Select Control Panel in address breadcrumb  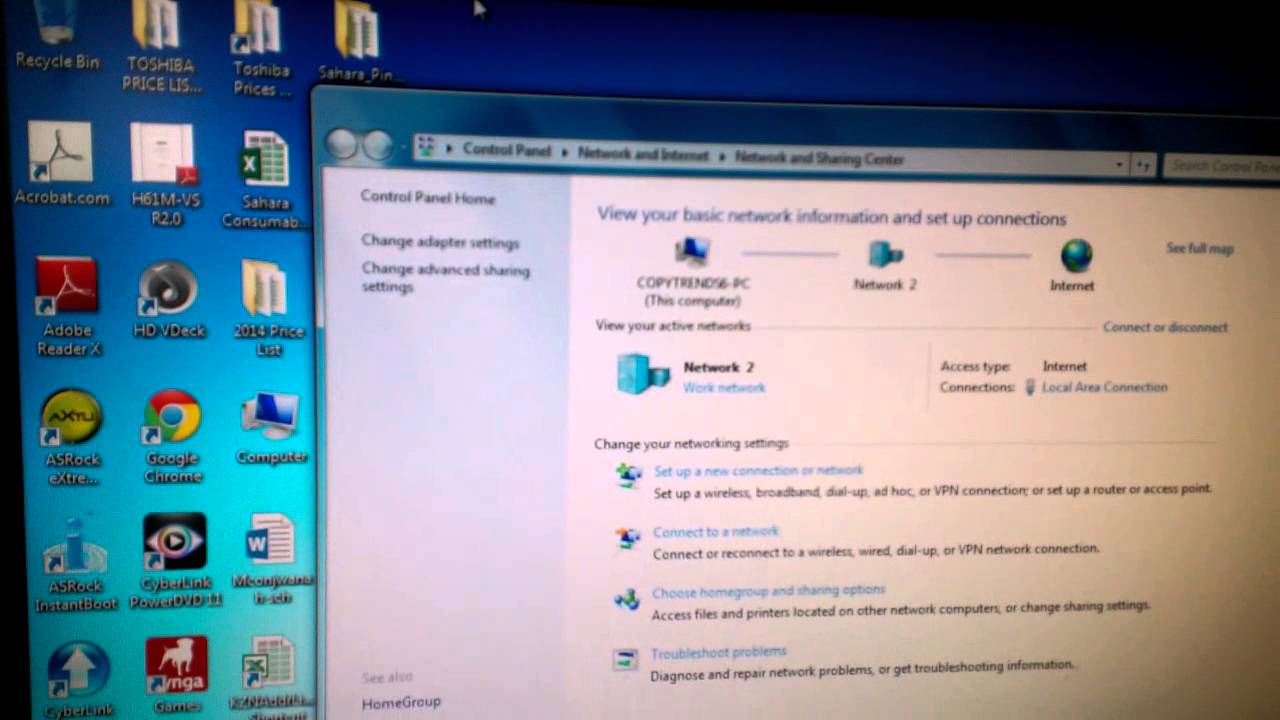click(x=506, y=150)
